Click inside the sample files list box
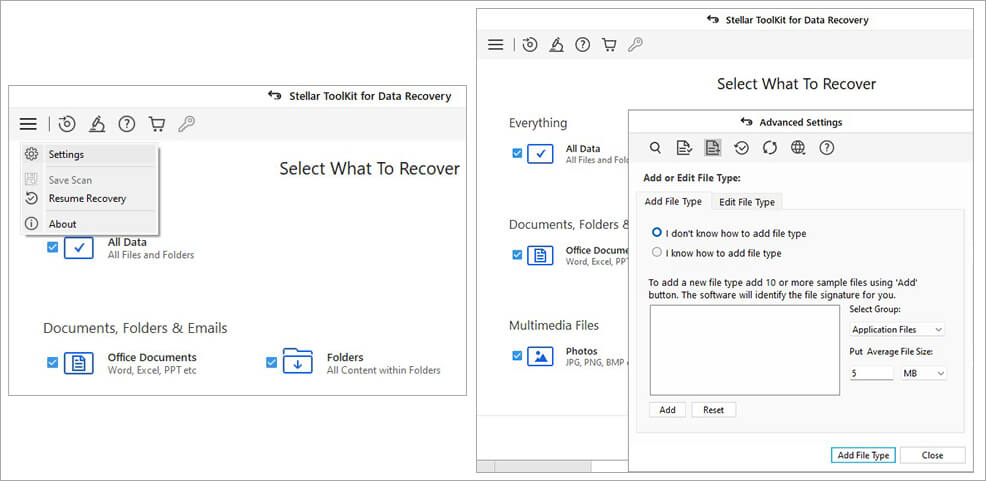 (x=745, y=350)
